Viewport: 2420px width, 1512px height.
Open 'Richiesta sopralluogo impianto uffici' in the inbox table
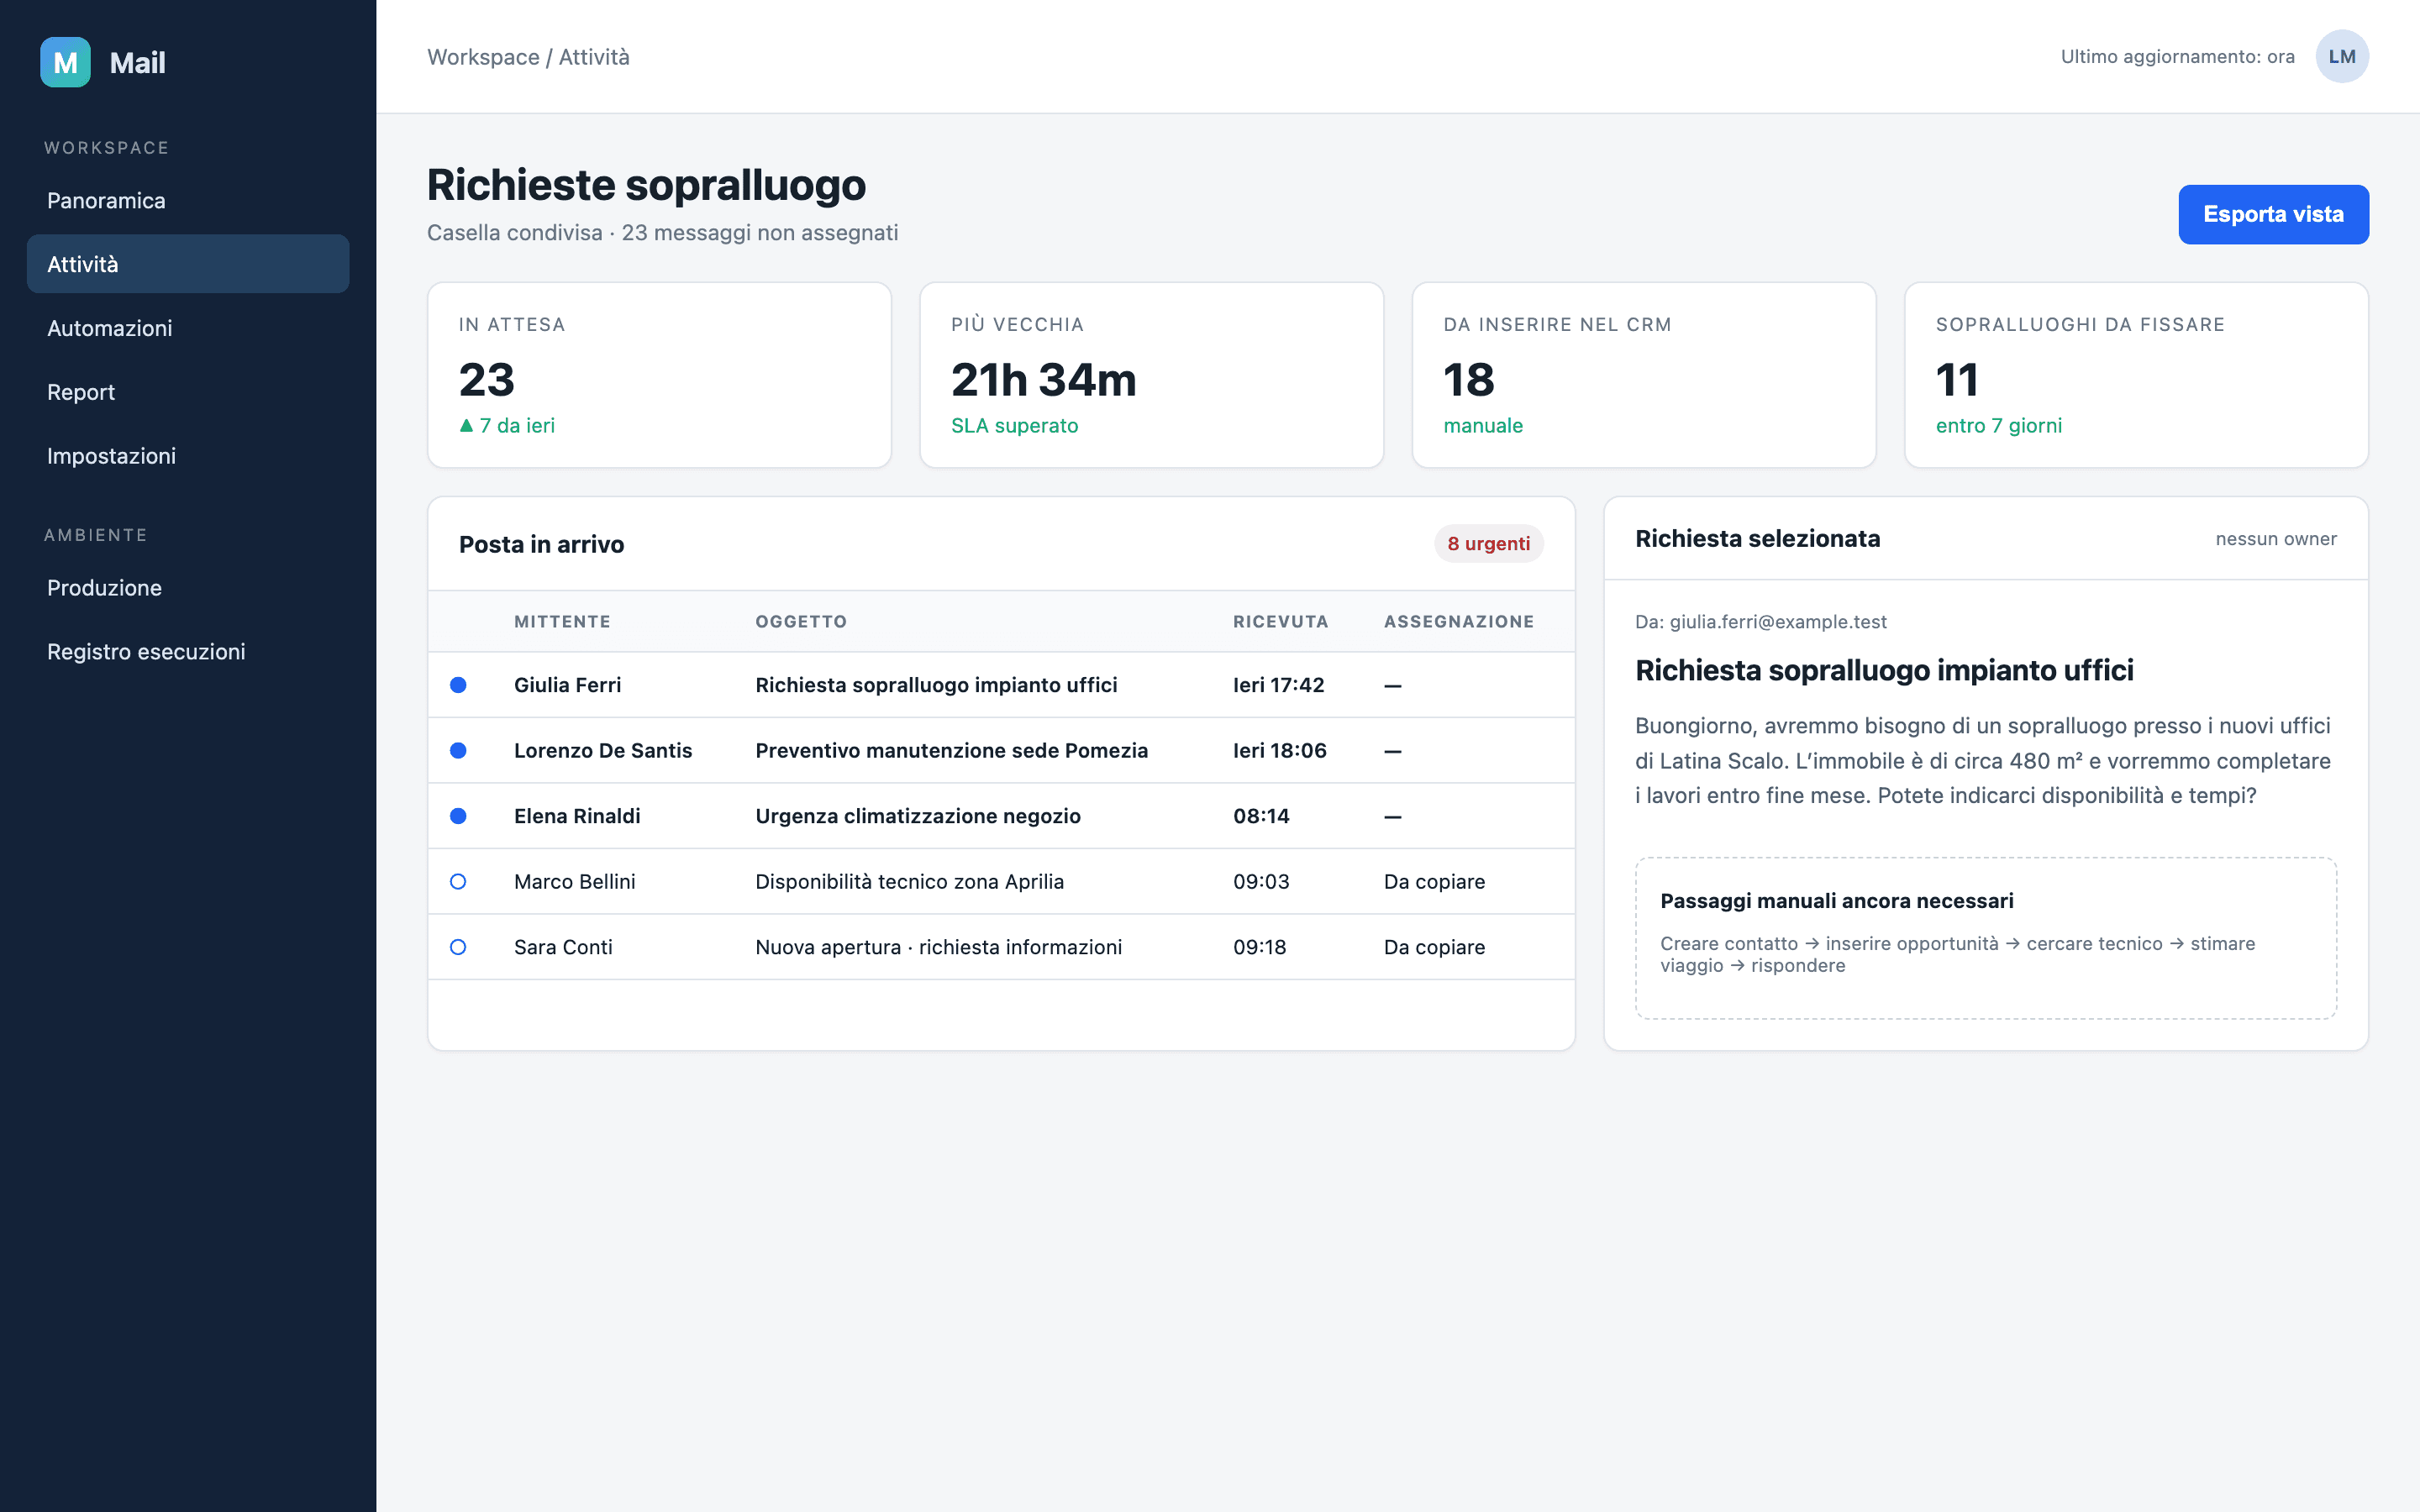[x=936, y=685]
